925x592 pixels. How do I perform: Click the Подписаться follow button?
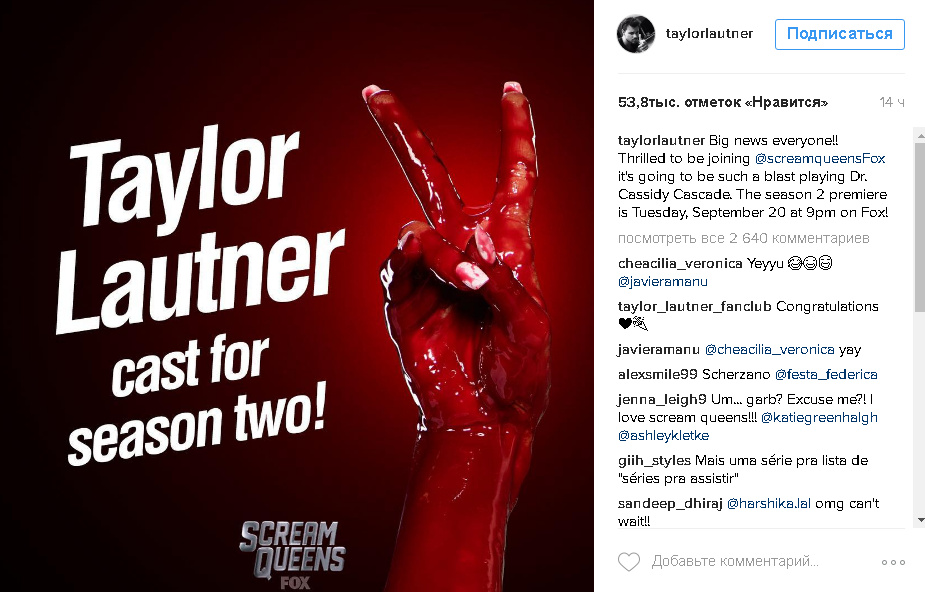839,34
